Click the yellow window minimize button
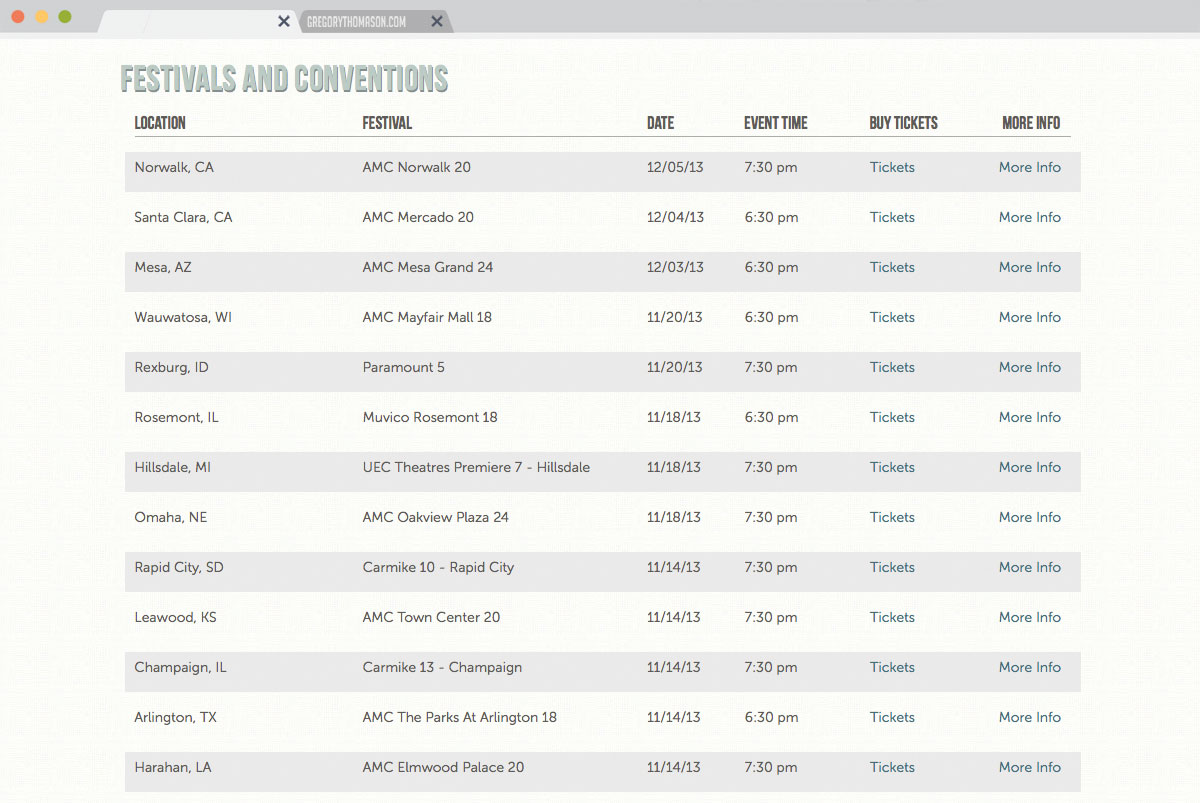1200x803 pixels. pyautogui.click(x=41, y=17)
